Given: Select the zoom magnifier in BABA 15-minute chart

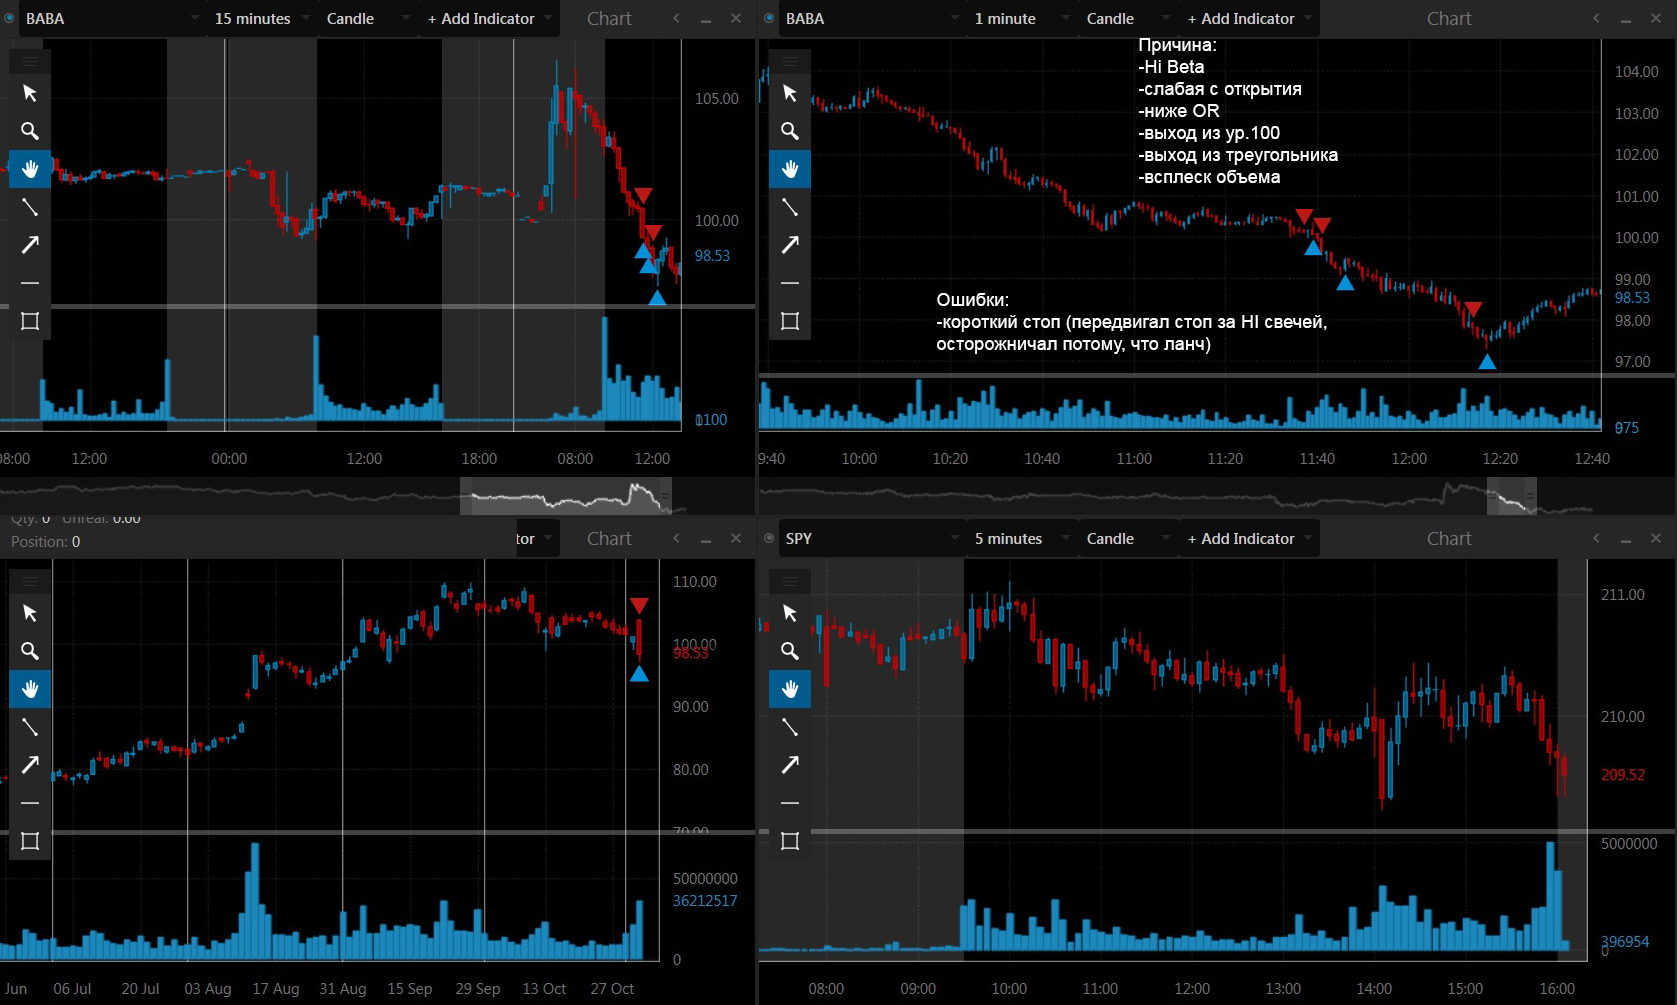Looking at the screenshot, I should pyautogui.click(x=30, y=131).
